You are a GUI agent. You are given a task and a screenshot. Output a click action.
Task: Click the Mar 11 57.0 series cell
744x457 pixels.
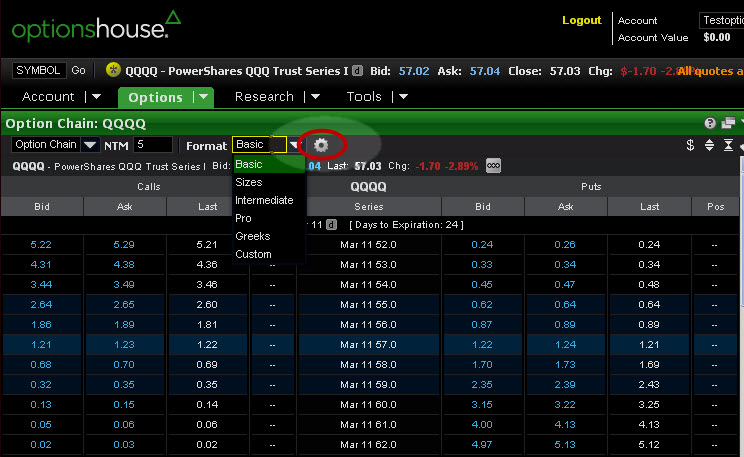(x=368, y=345)
